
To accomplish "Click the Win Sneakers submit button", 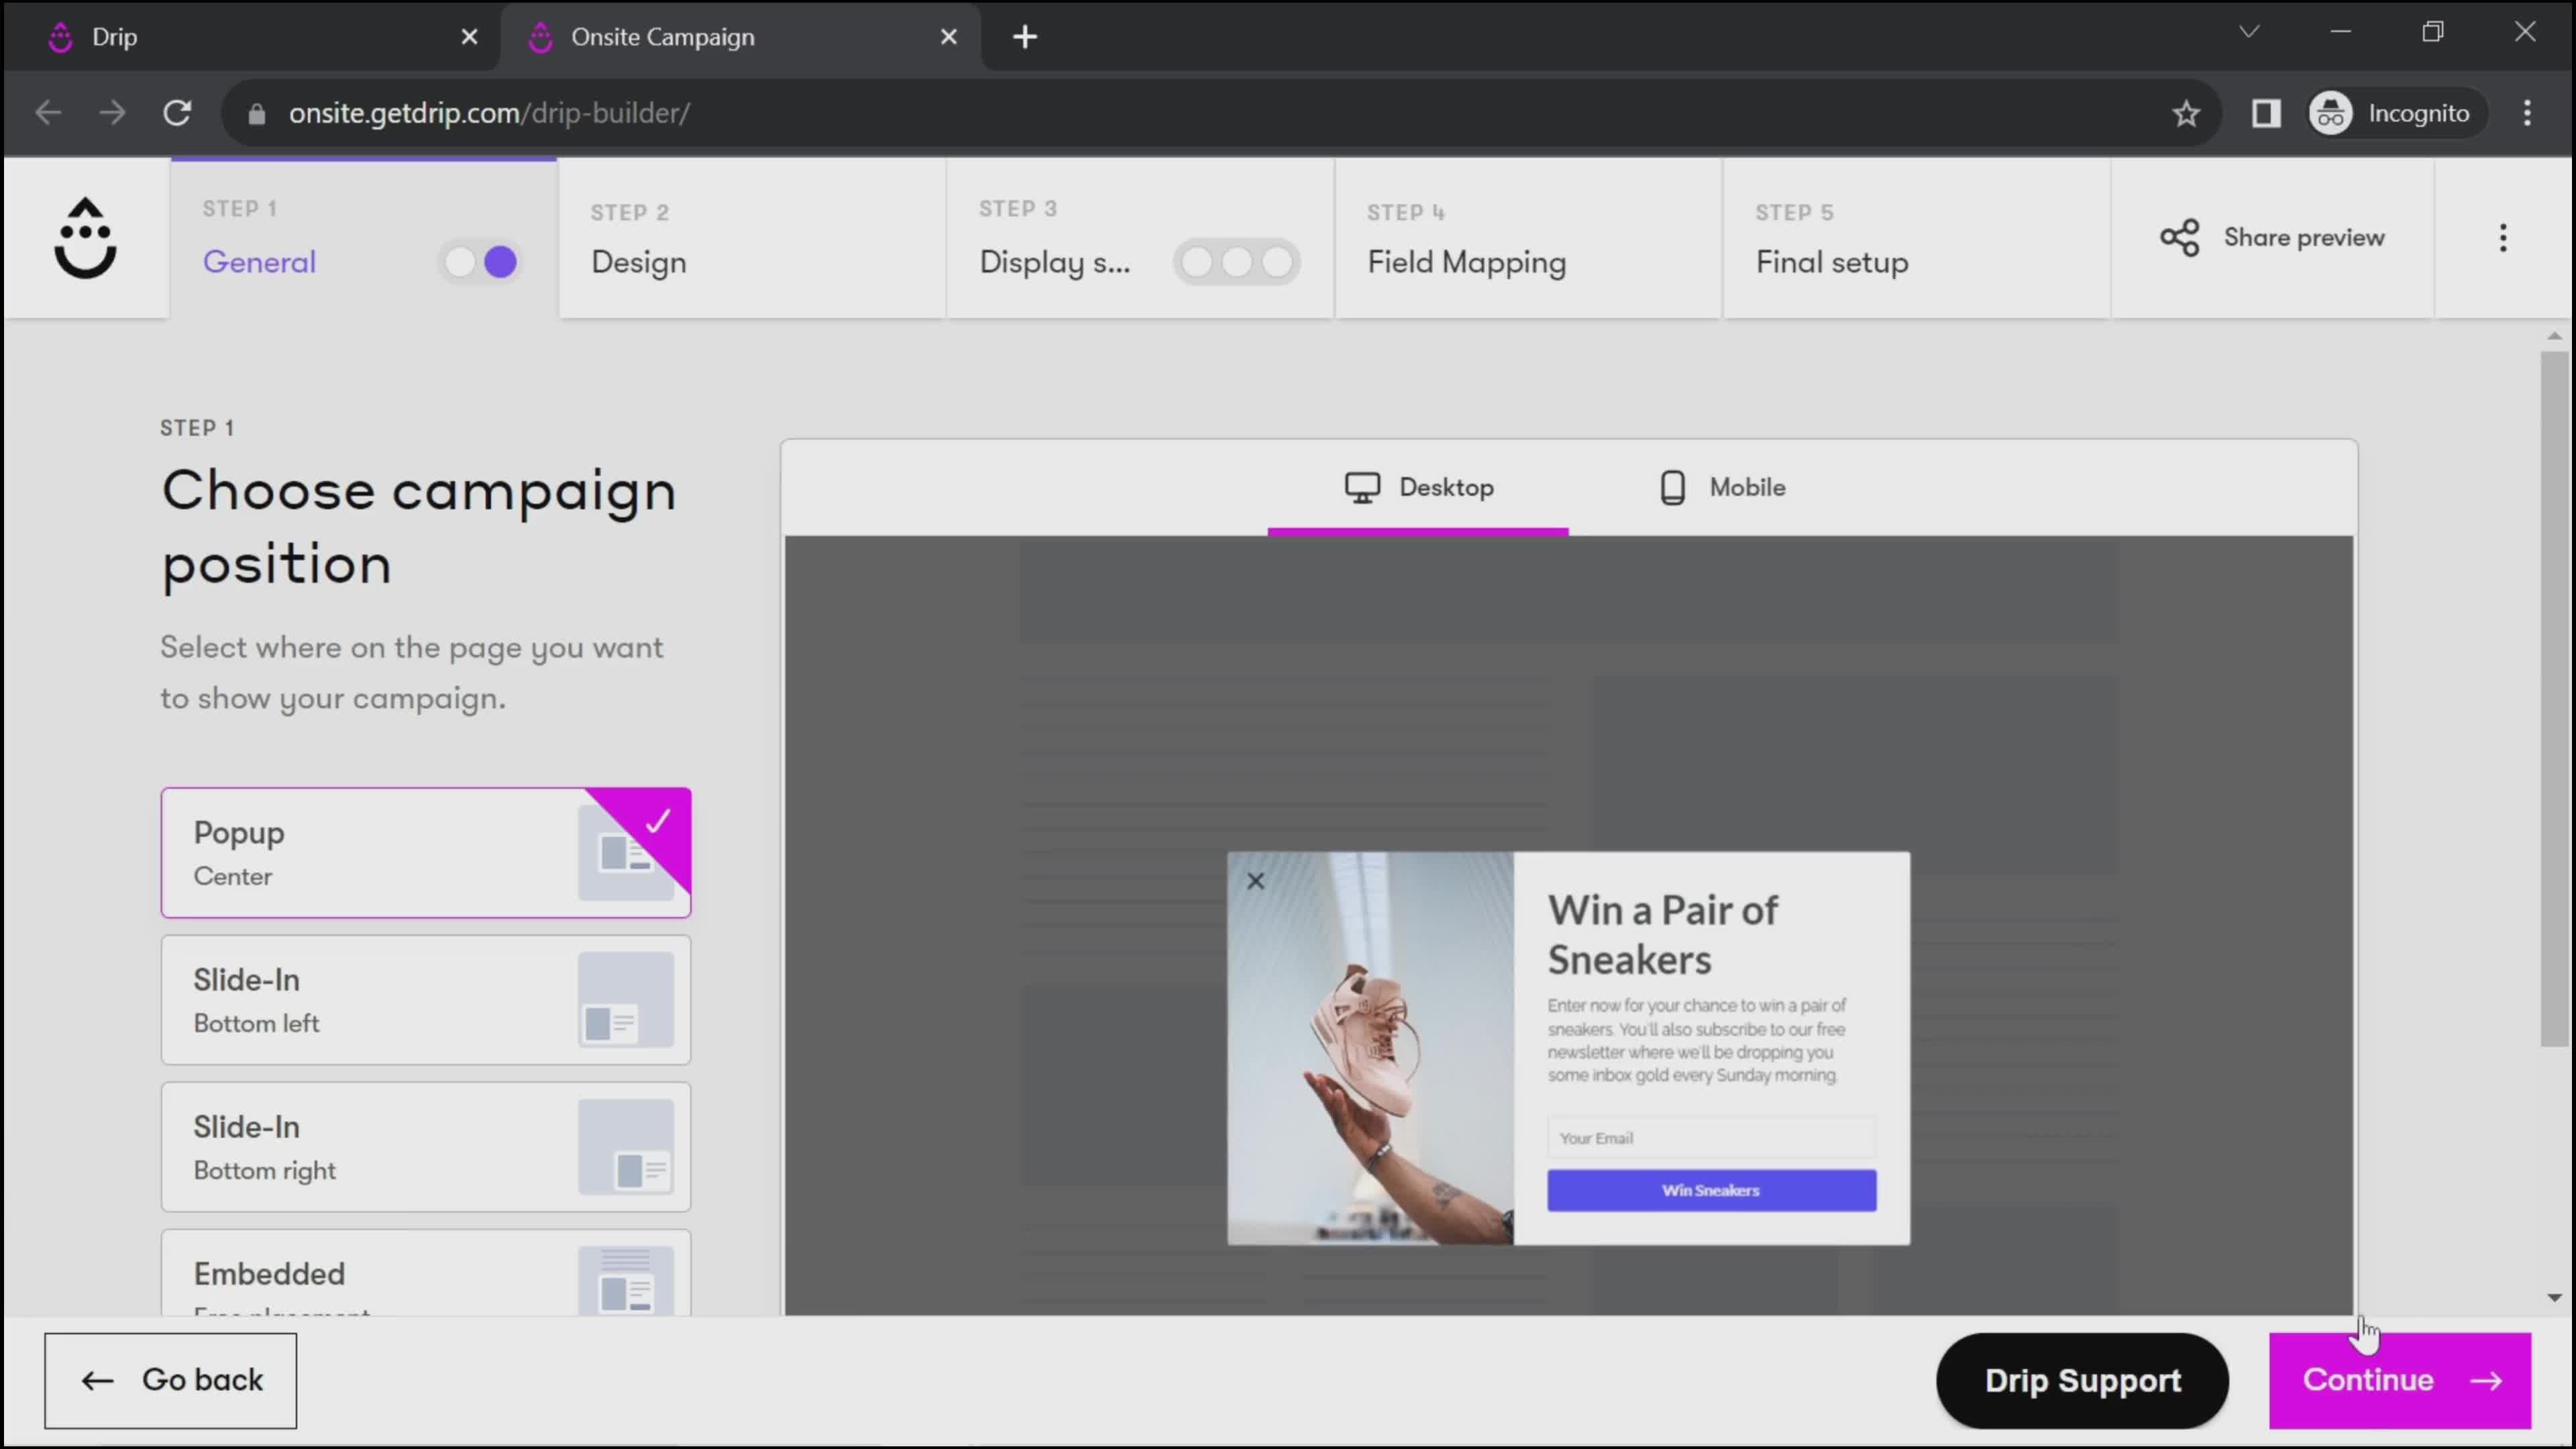I will click(1711, 1189).
